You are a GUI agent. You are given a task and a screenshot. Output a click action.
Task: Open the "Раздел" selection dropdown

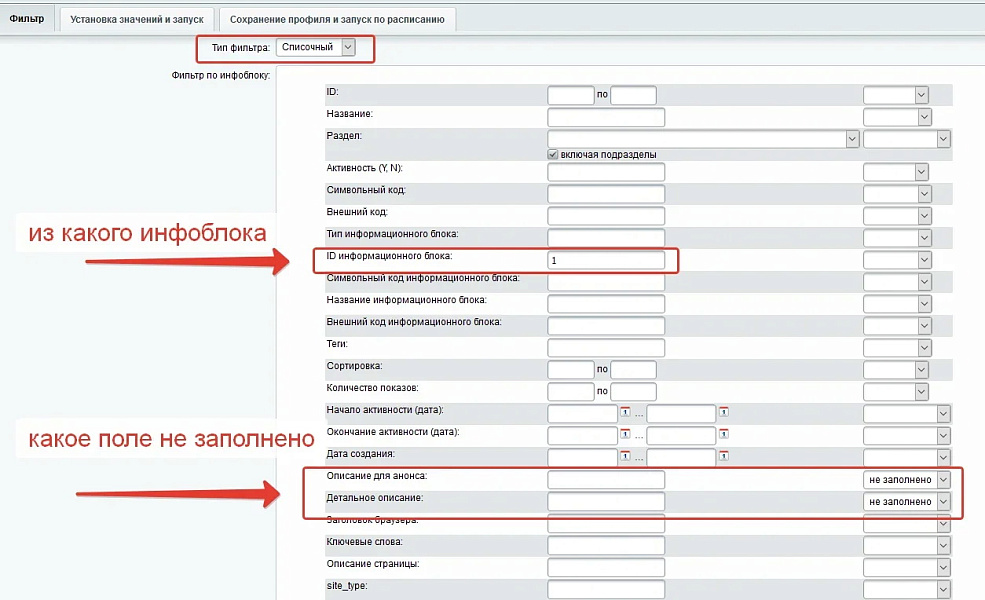coord(851,139)
